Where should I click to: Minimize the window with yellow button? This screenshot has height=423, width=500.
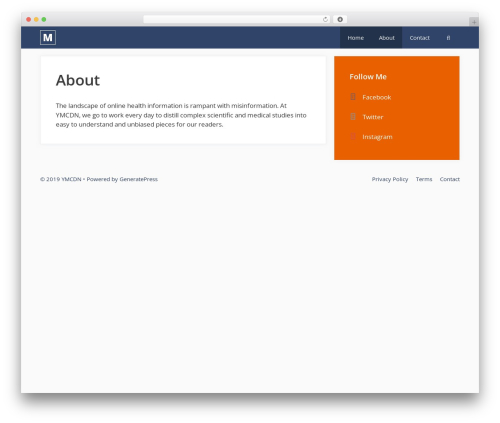click(x=36, y=19)
